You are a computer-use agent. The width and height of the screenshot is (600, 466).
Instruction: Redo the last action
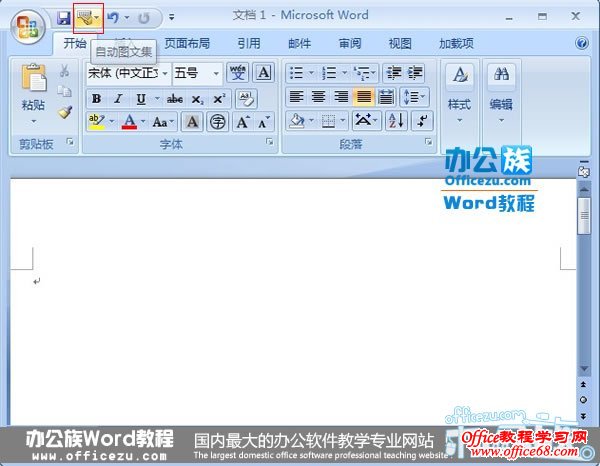coord(144,18)
